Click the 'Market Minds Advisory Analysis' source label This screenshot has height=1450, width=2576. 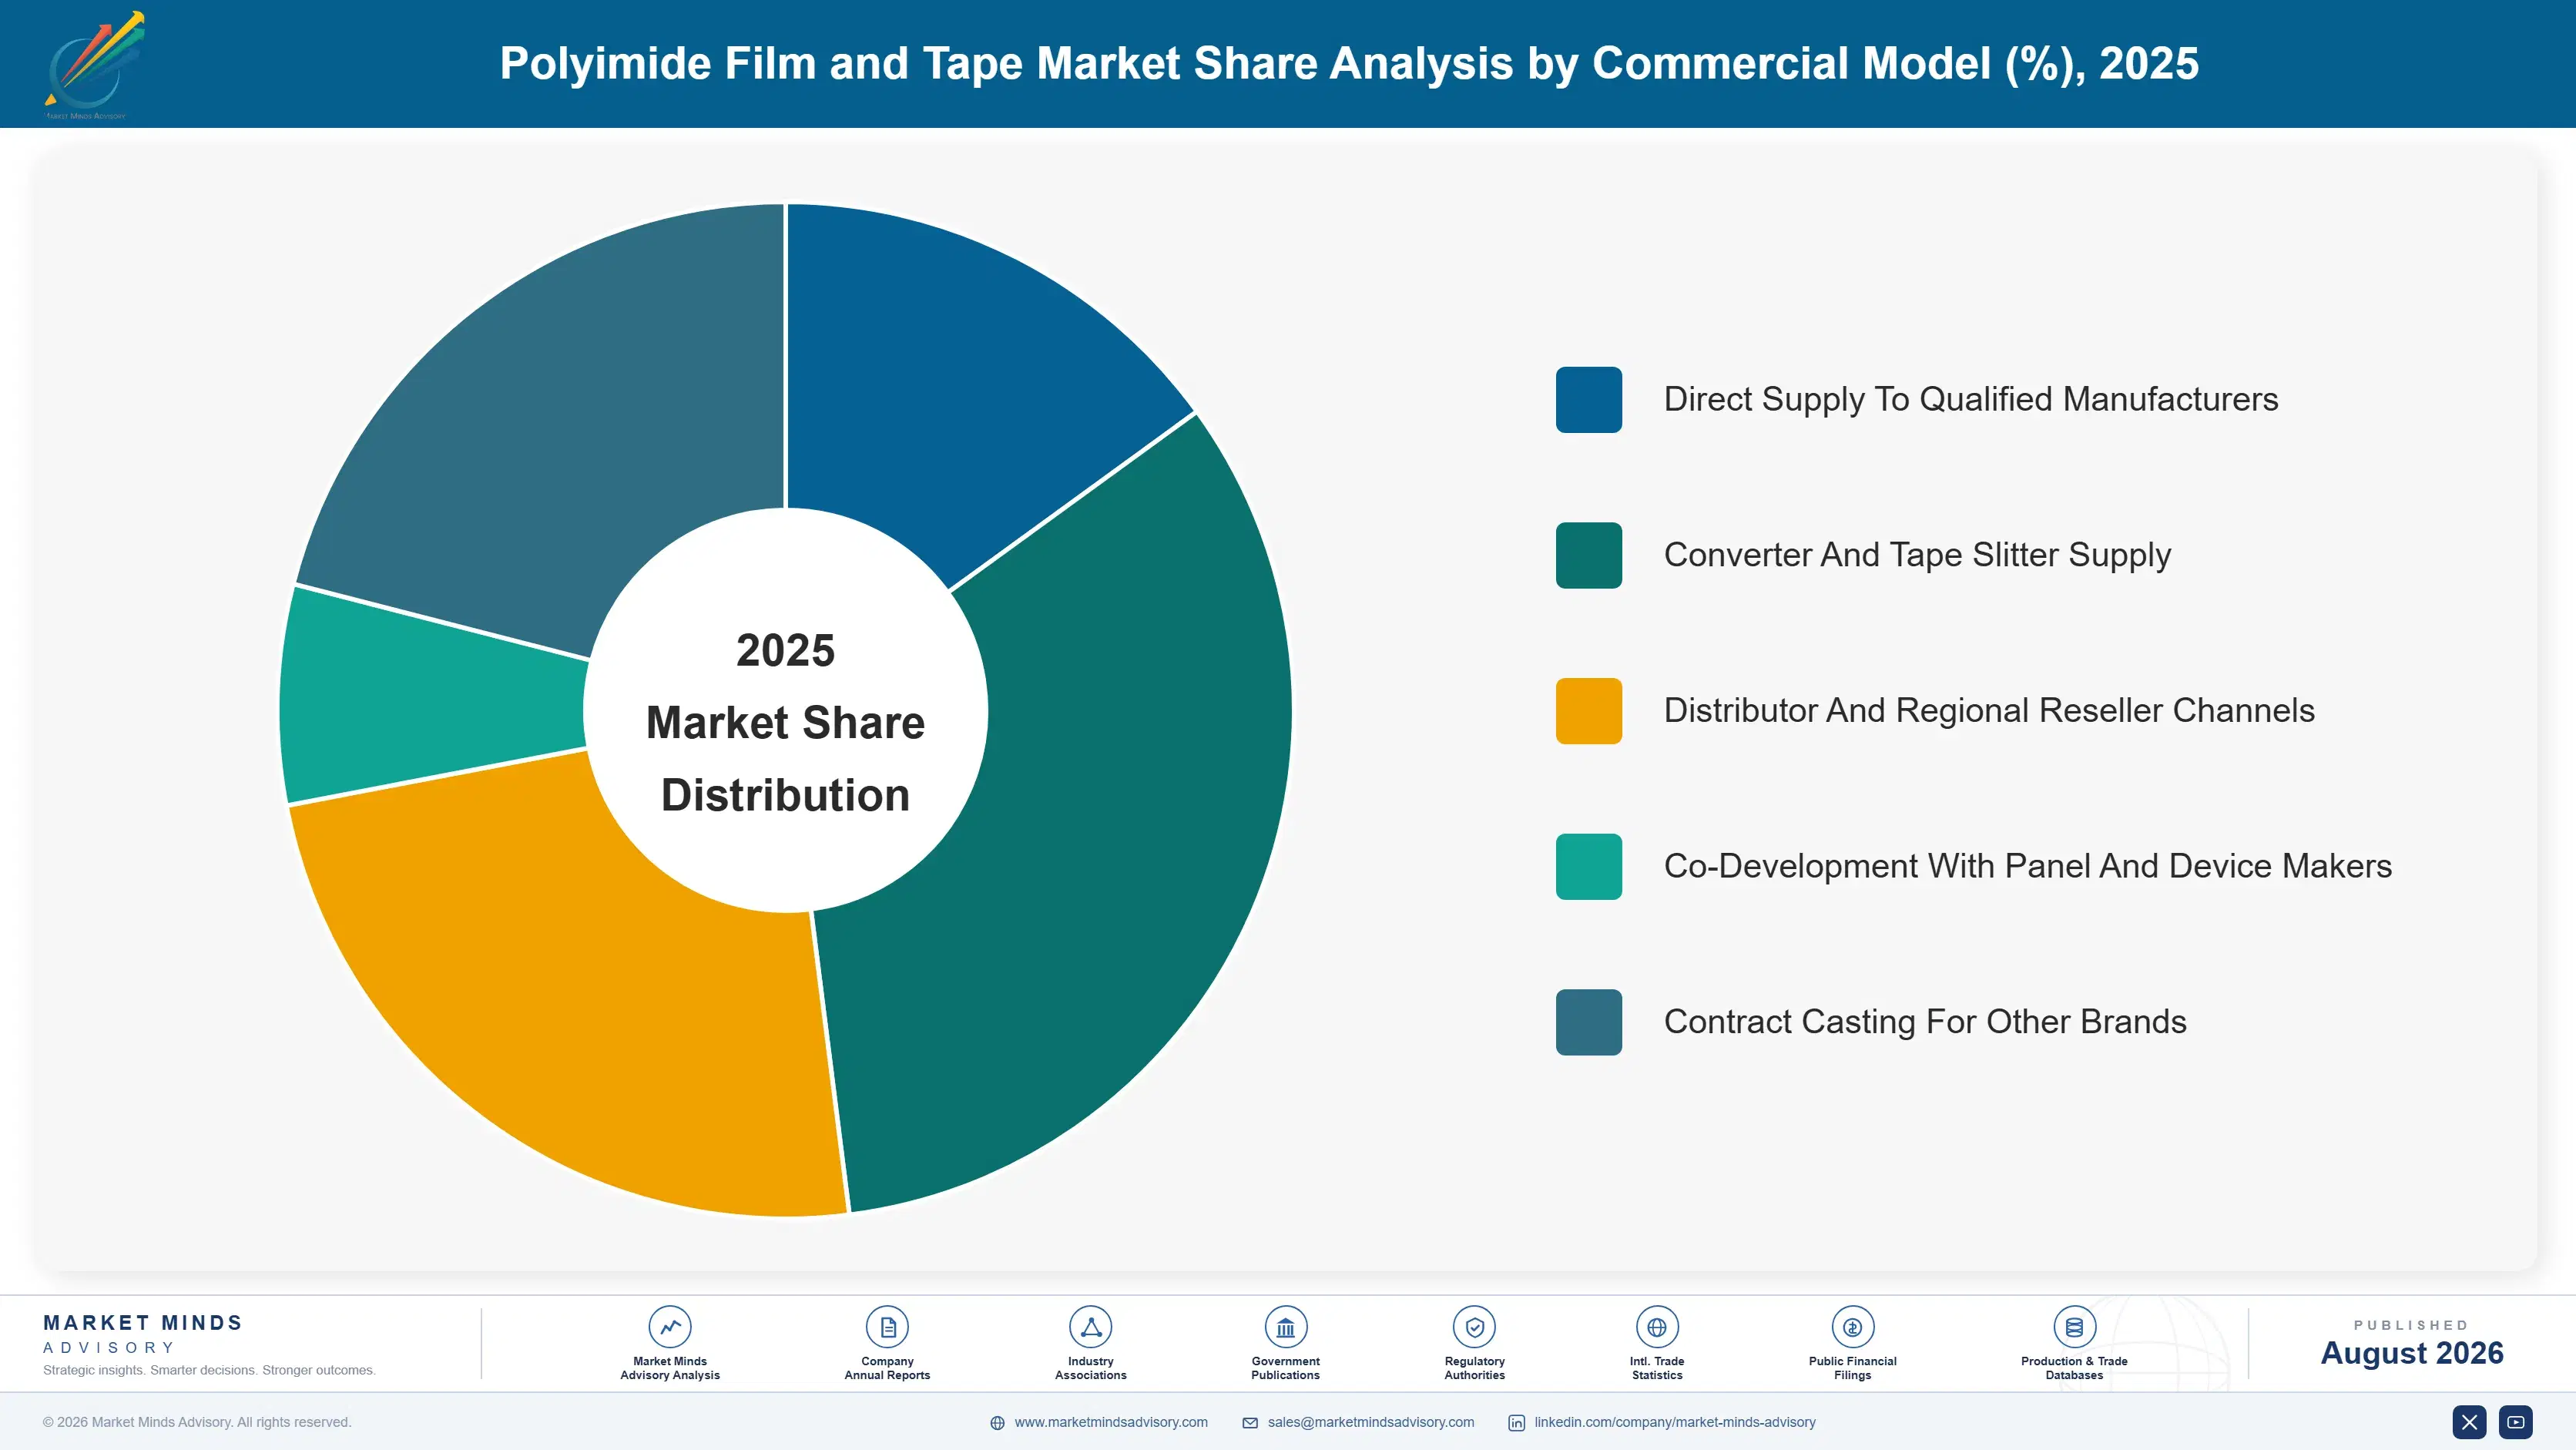(x=670, y=1368)
